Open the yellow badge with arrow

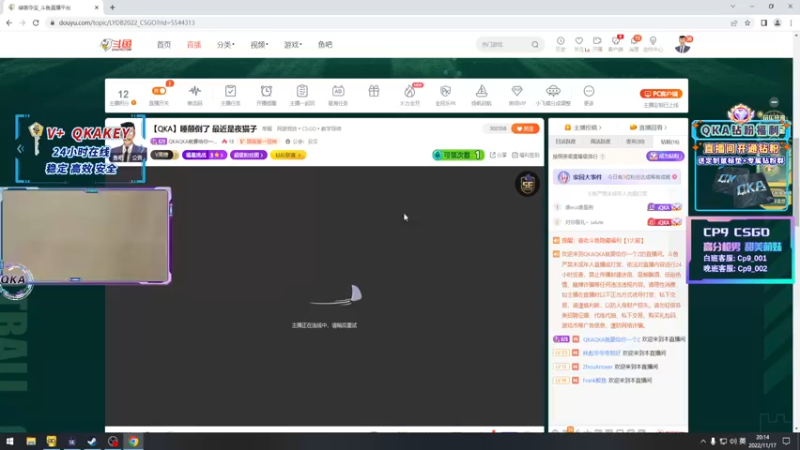pyautogui.click(x=288, y=155)
